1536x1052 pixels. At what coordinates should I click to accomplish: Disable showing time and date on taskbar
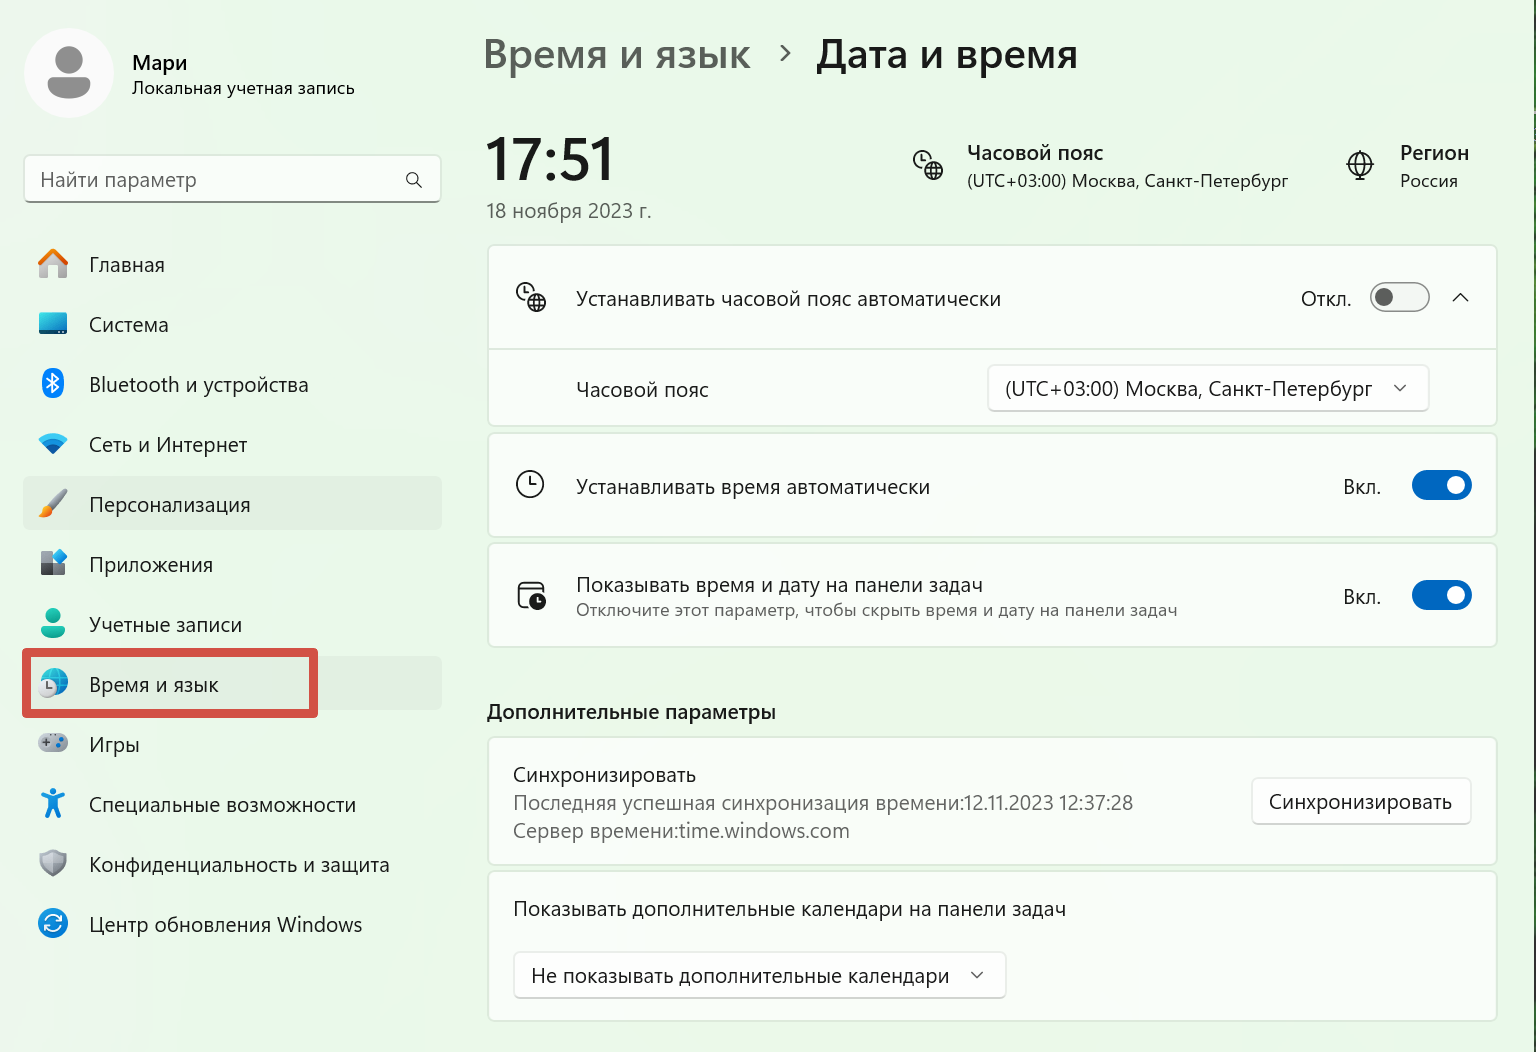1441,596
